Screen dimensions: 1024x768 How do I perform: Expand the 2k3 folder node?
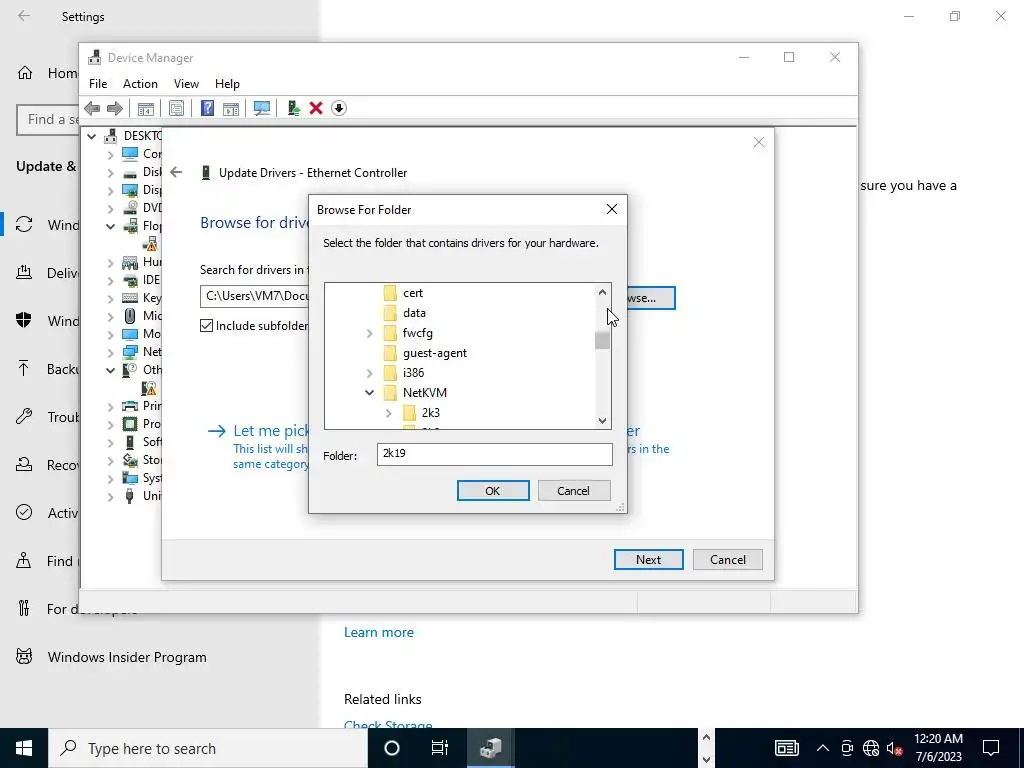[x=389, y=413]
